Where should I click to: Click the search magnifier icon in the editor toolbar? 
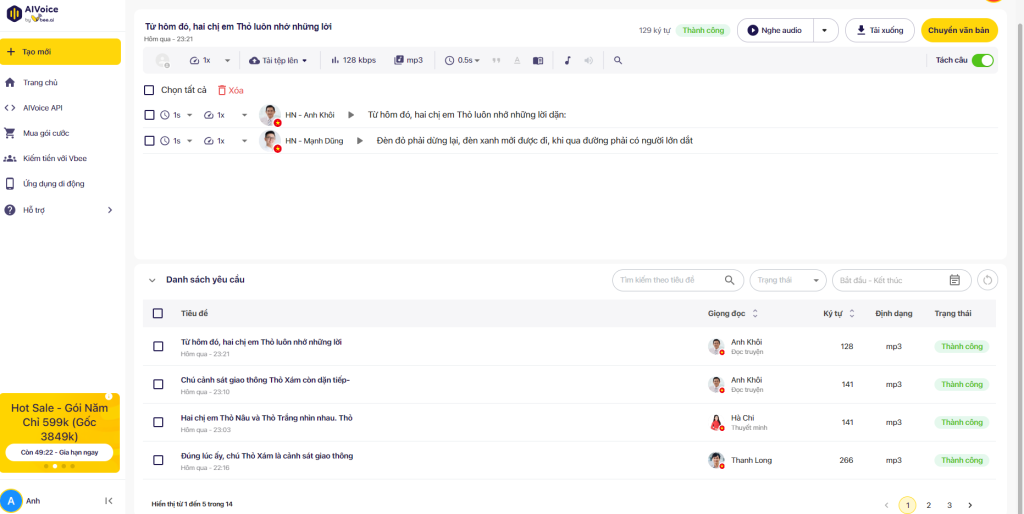pyautogui.click(x=618, y=60)
